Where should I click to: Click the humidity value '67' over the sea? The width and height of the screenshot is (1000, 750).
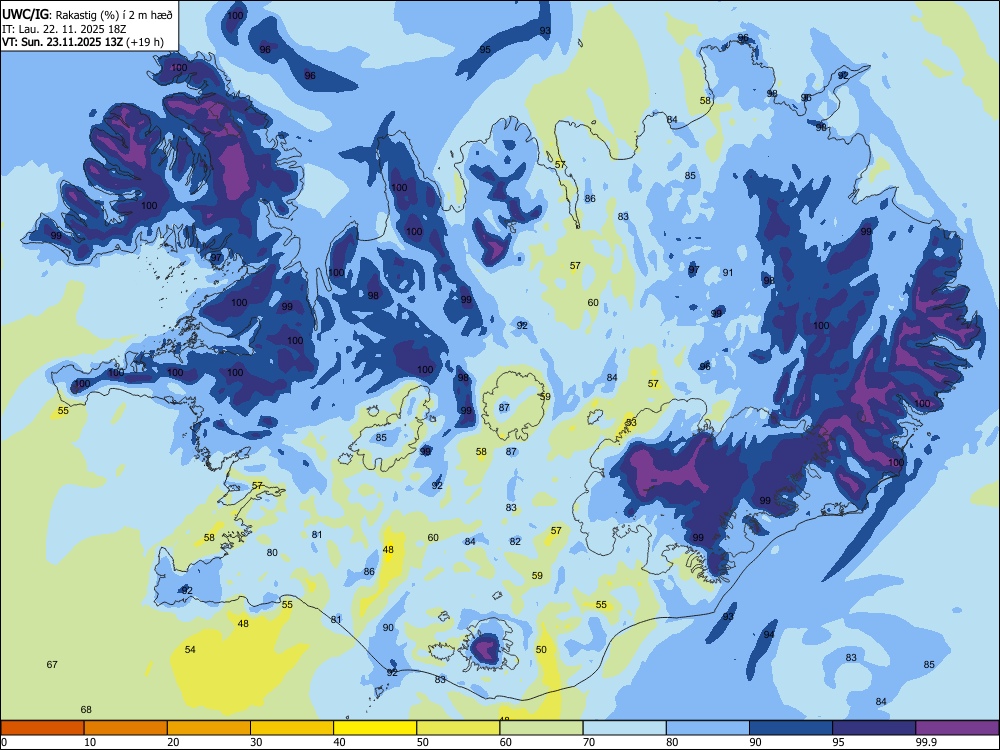52,665
